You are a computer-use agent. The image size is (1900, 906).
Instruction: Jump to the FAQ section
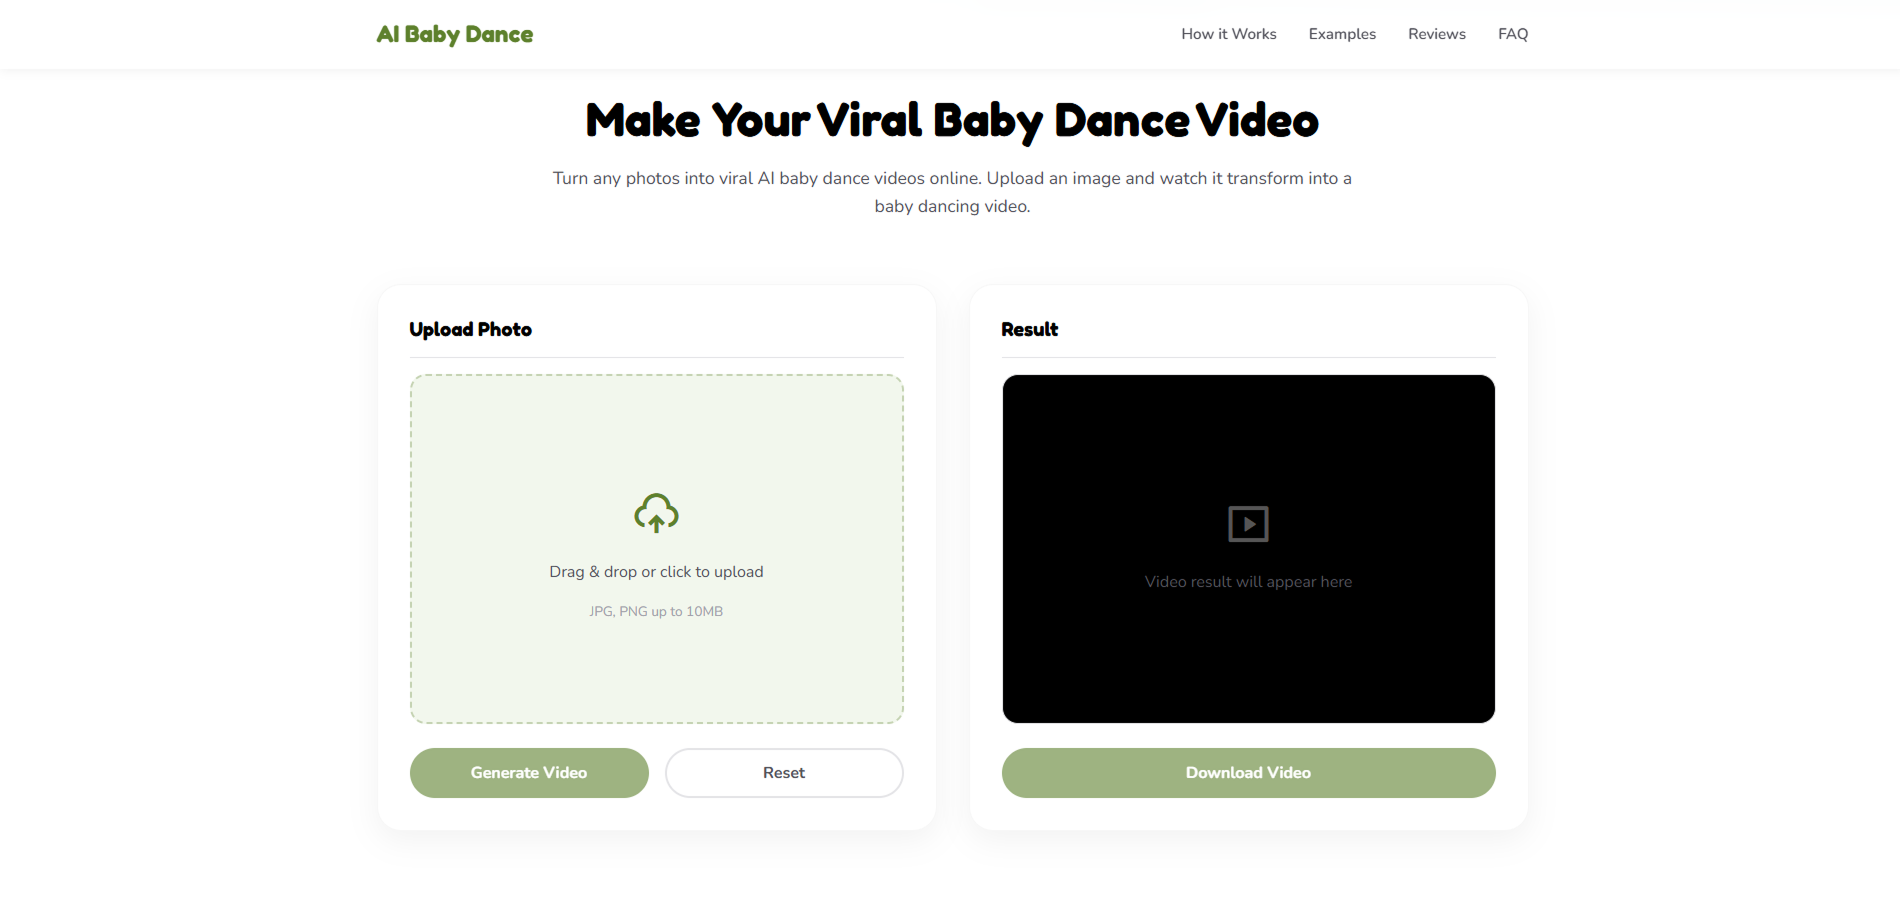pos(1513,33)
